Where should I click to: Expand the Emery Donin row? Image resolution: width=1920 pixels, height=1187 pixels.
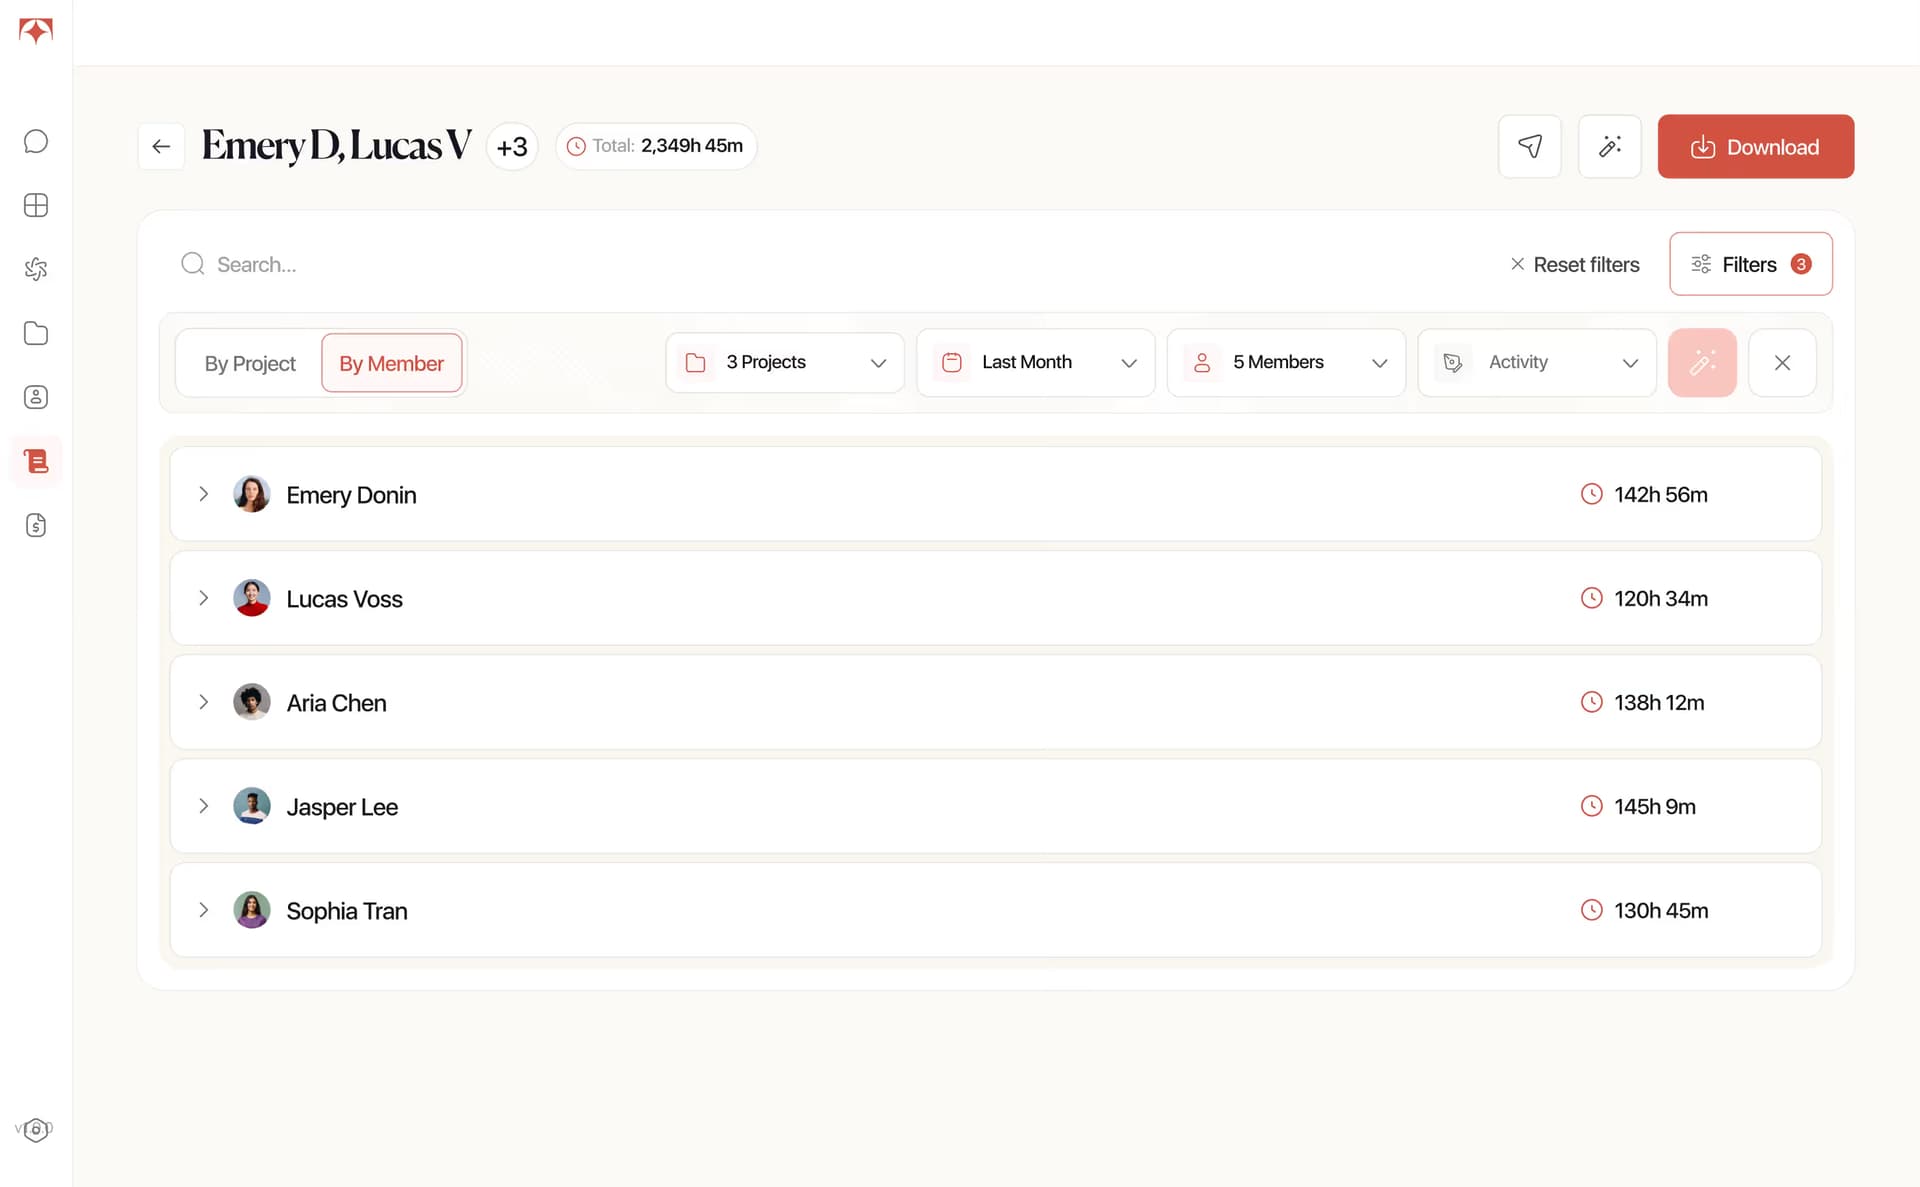tap(203, 494)
